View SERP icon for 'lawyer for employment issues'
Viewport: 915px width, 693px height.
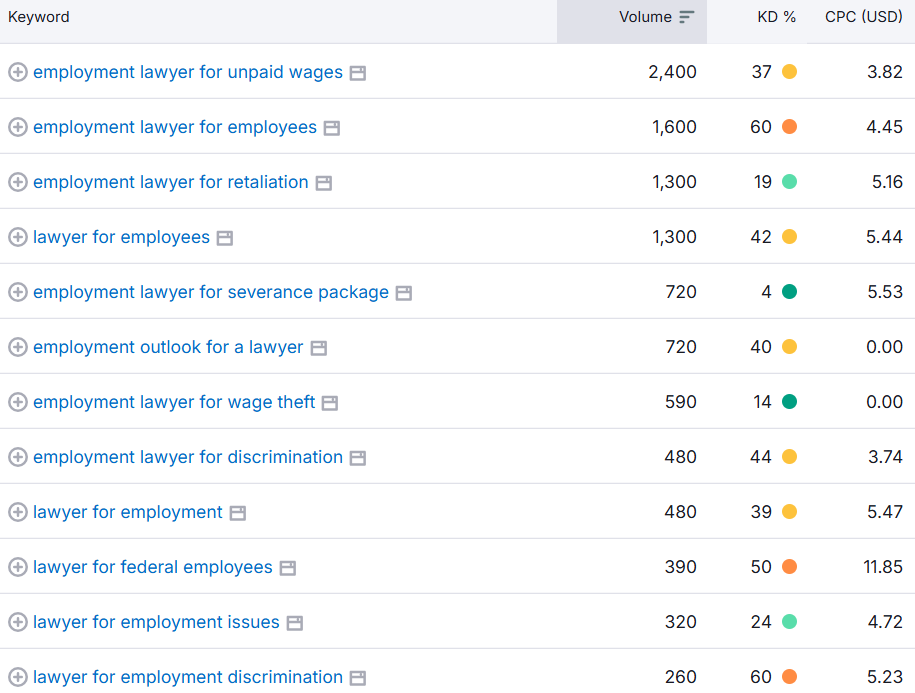[x=295, y=623]
